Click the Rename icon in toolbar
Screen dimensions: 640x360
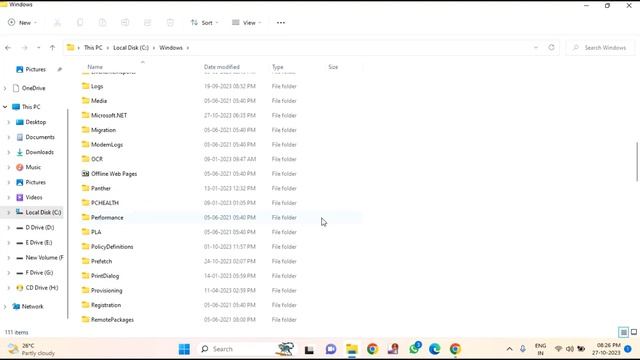click(x=125, y=23)
